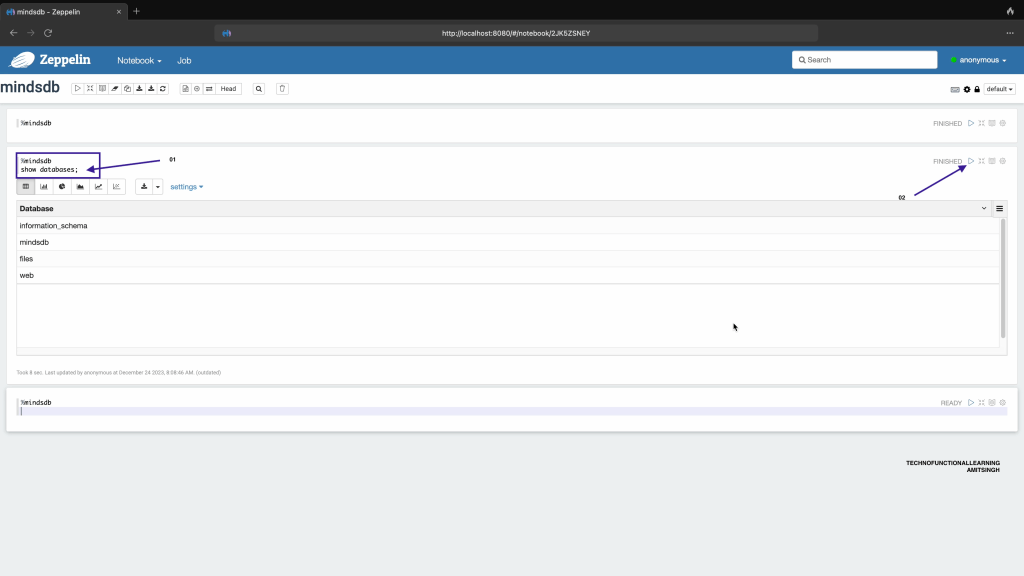Screen dimensions: 1024x576
Task: Click the Head revision button
Action: click(x=228, y=89)
